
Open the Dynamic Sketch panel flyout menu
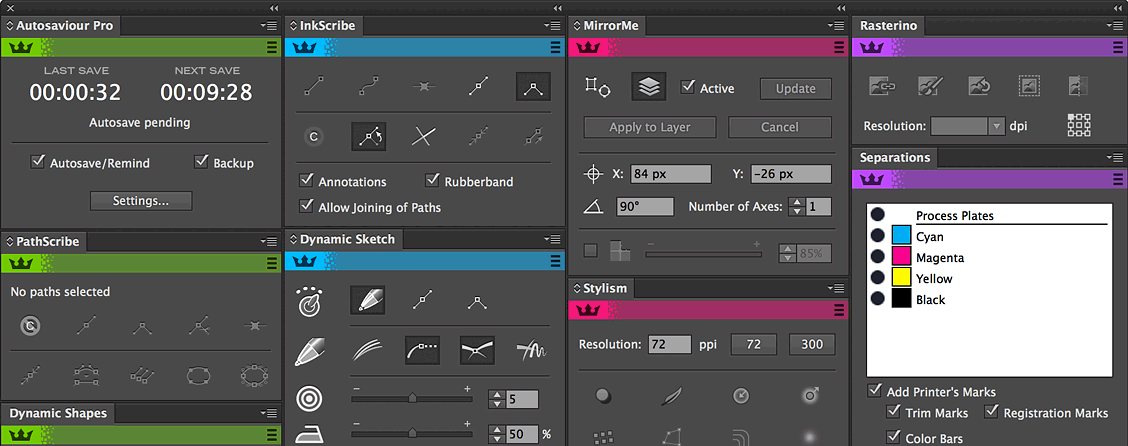point(552,240)
